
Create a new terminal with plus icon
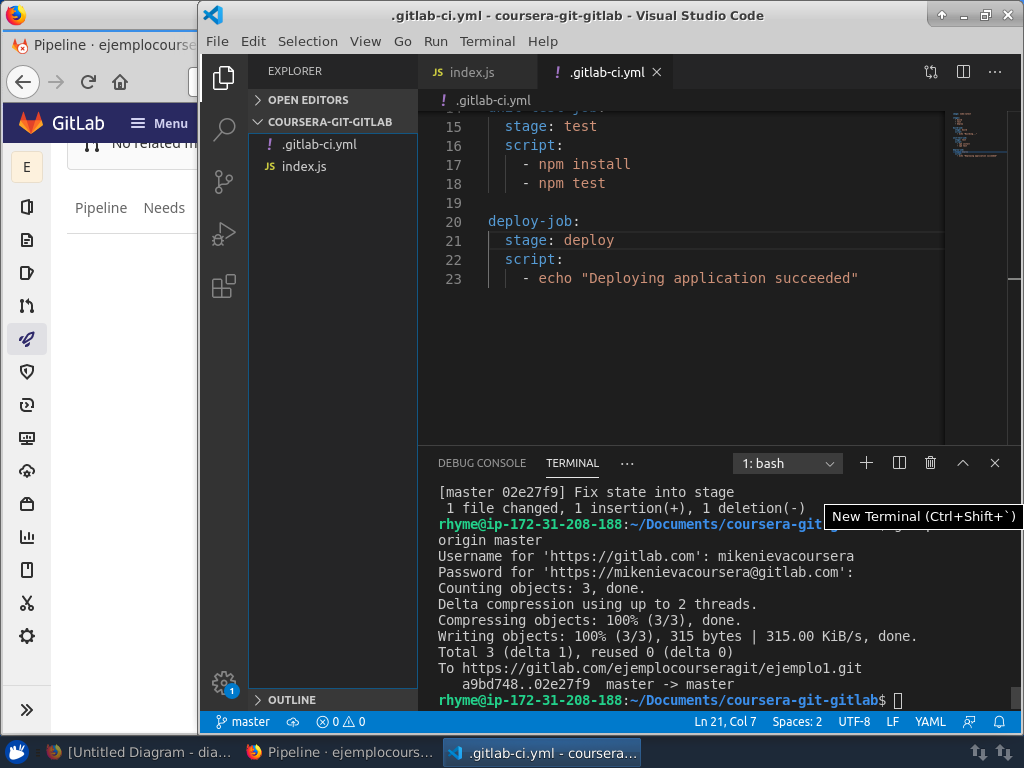pyautogui.click(x=867, y=463)
